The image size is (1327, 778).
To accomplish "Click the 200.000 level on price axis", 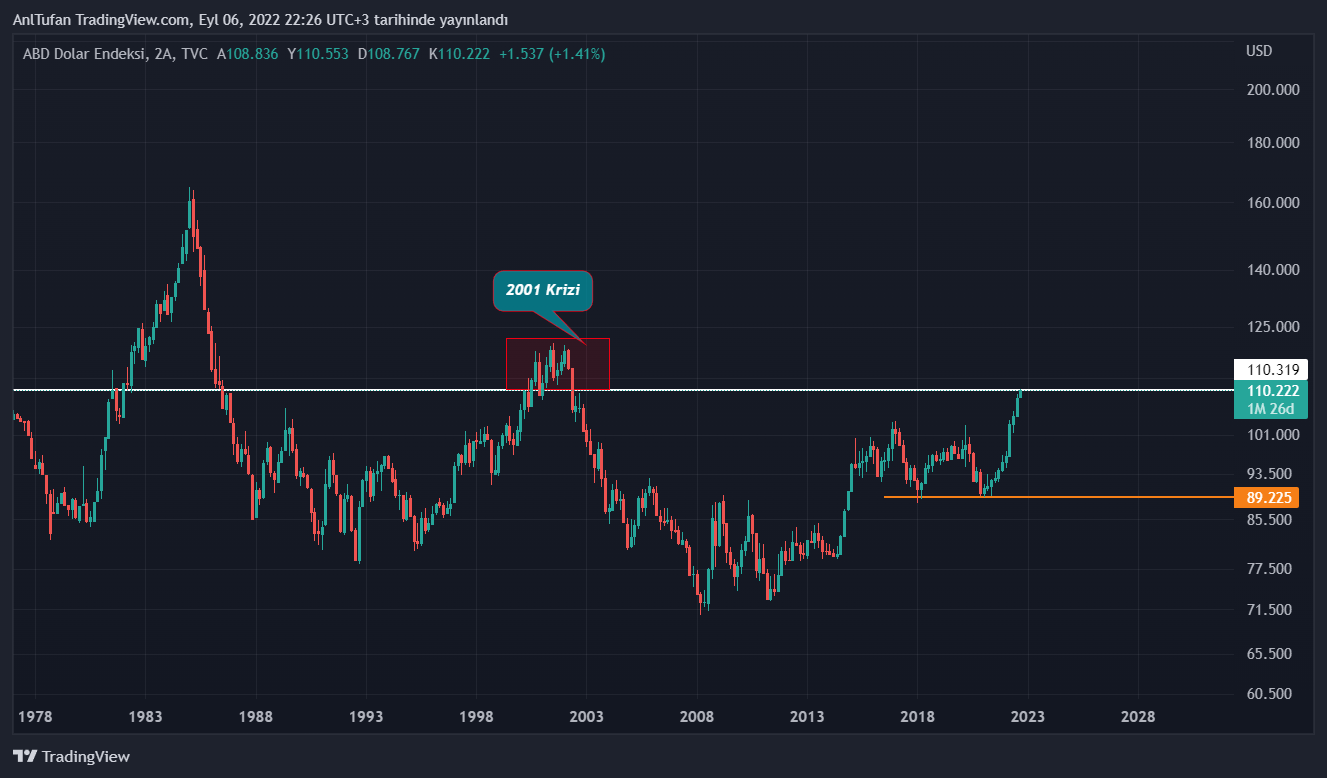I will point(1272,90).
